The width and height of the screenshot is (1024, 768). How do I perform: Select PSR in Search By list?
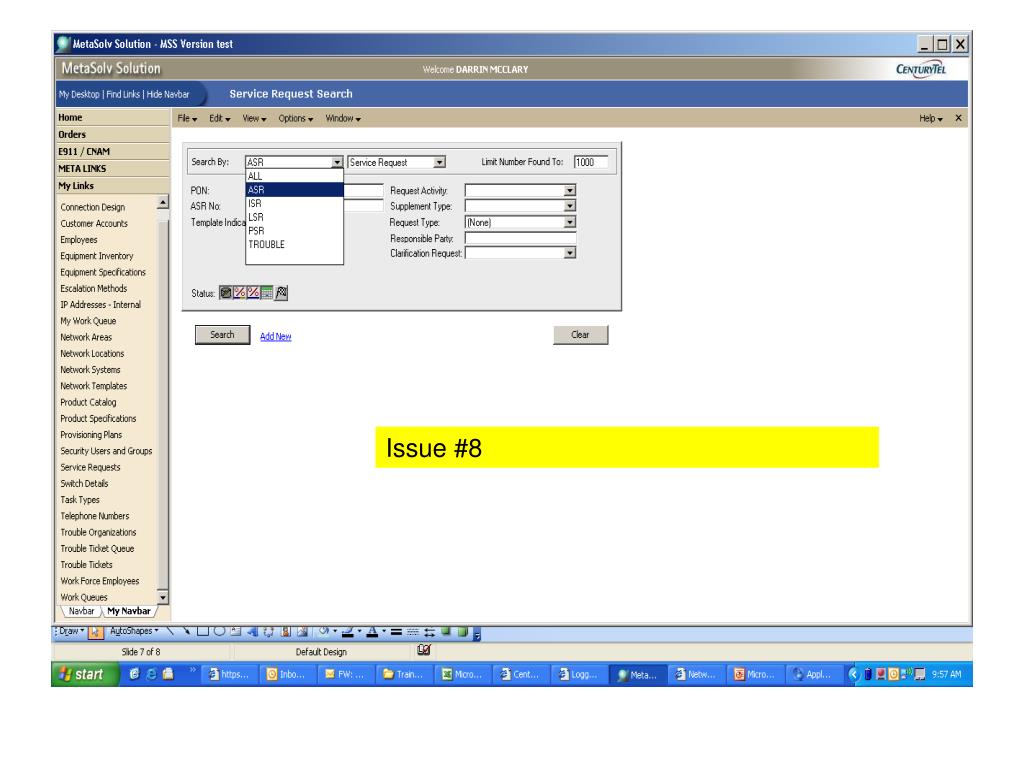pos(295,231)
